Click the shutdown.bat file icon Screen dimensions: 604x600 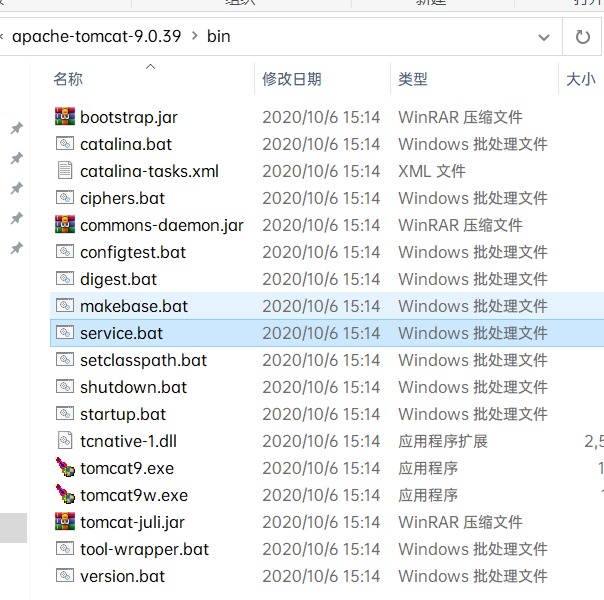[65, 386]
